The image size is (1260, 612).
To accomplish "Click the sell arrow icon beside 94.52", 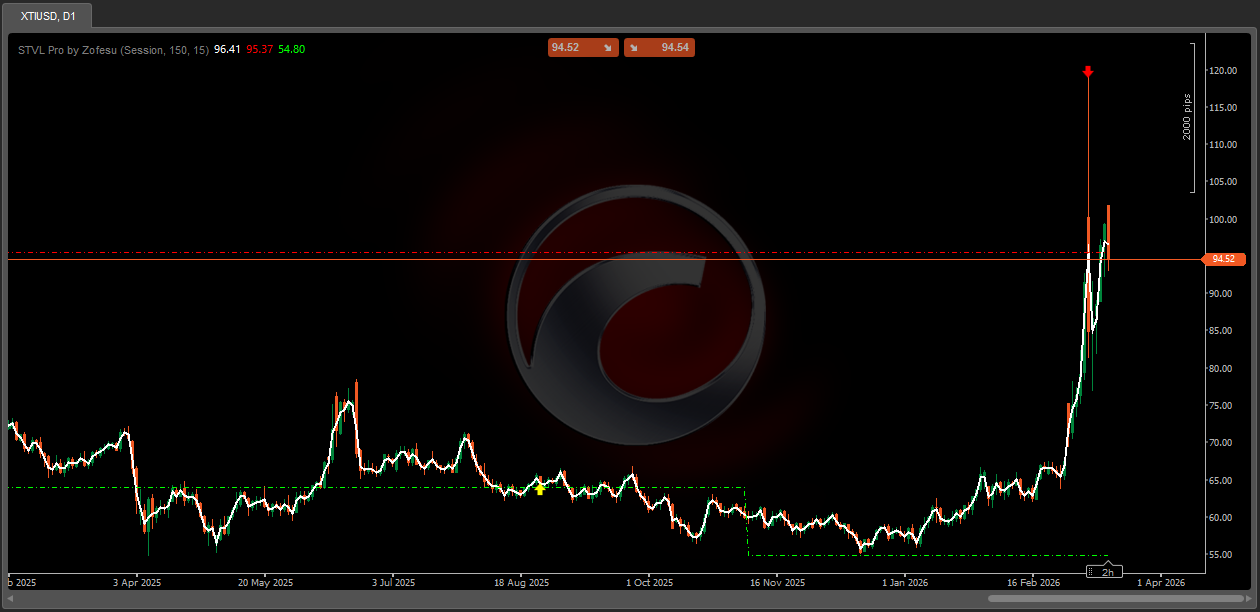I will click(x=606, y=47).
